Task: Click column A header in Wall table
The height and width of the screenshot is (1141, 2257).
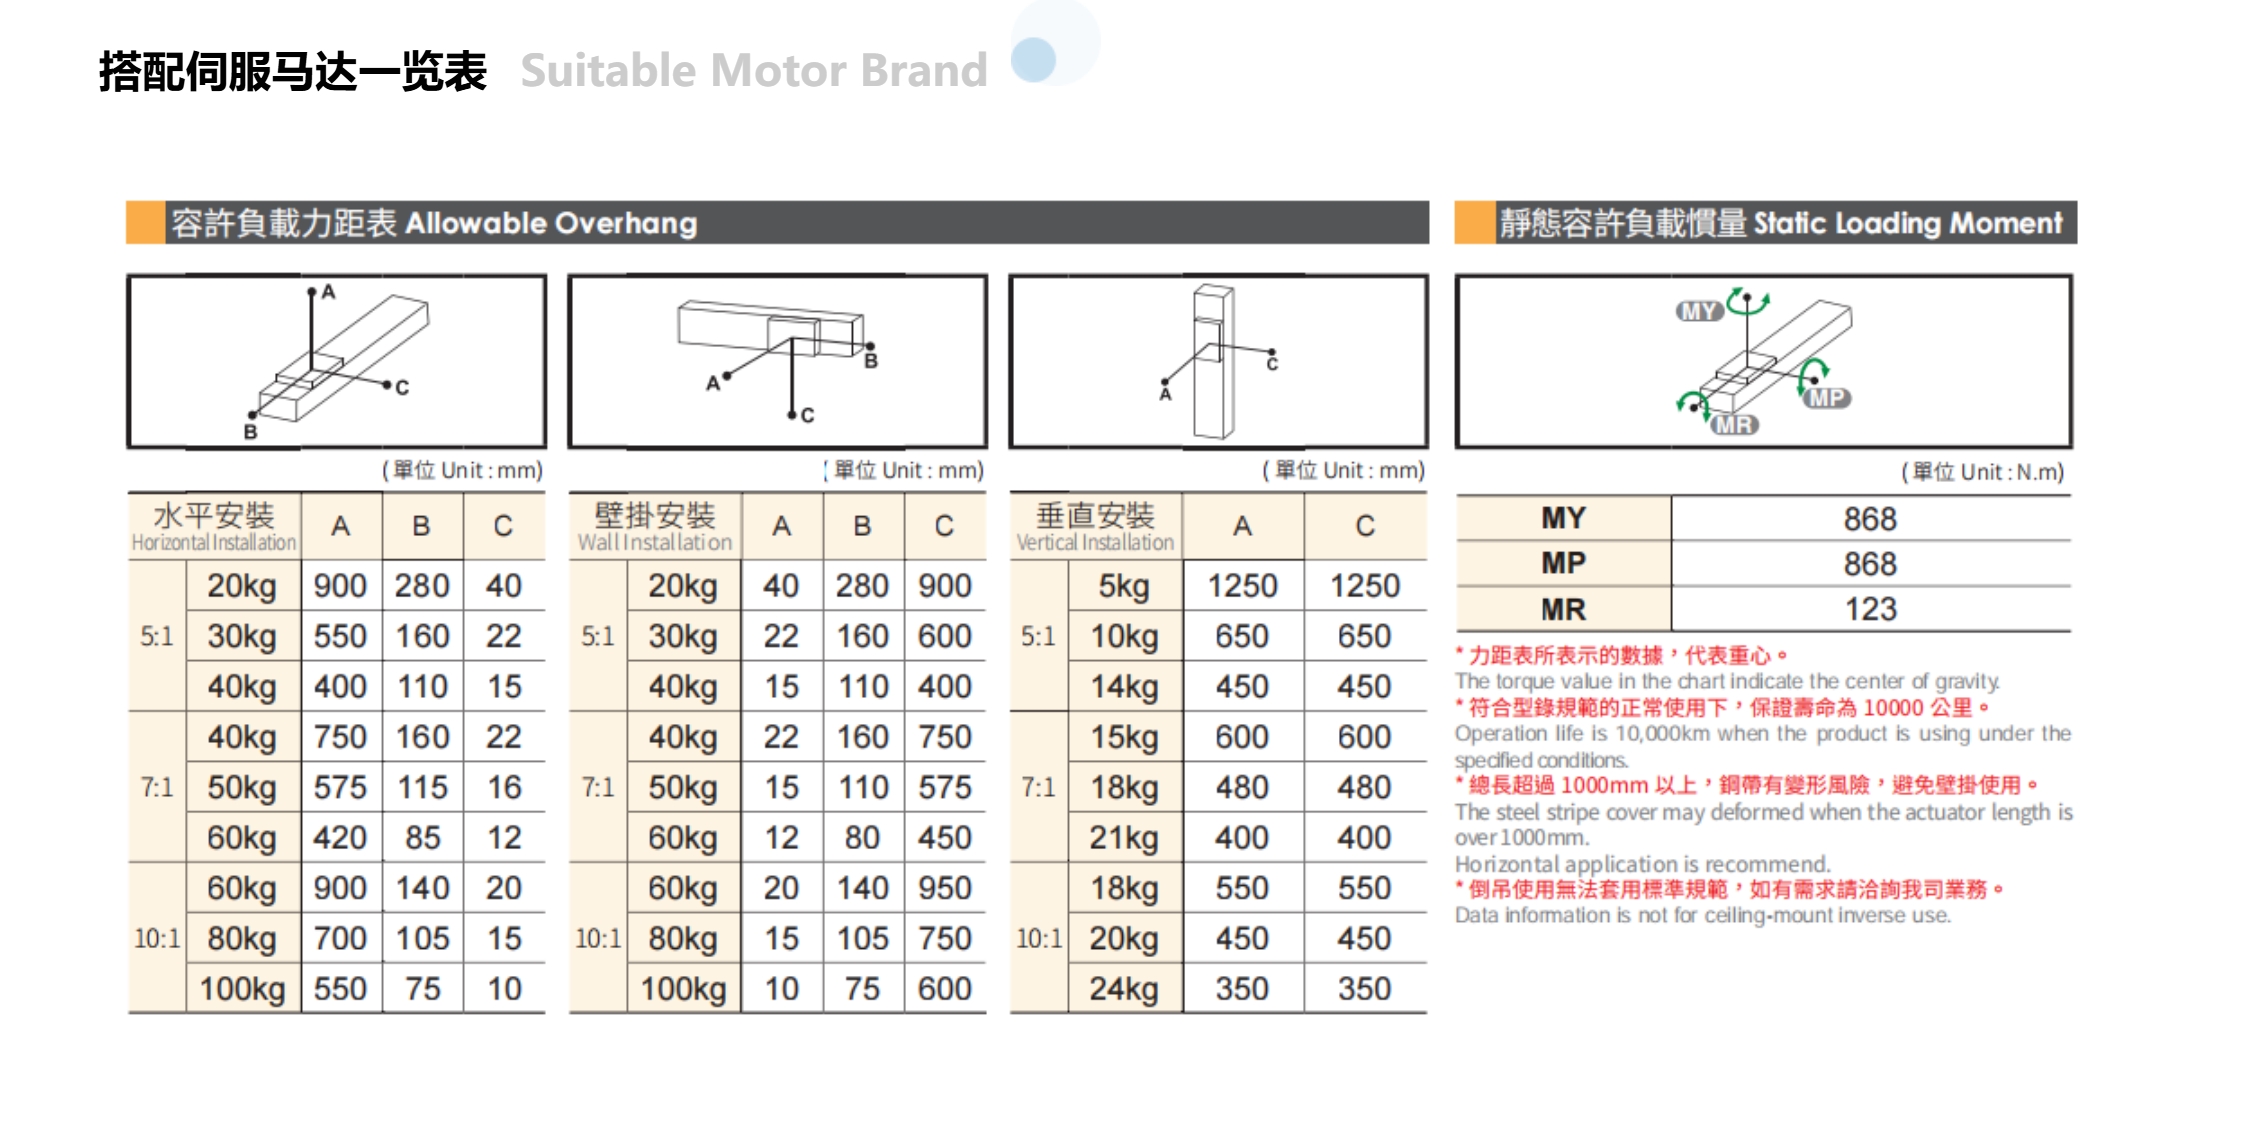Action: pos(781,526)
